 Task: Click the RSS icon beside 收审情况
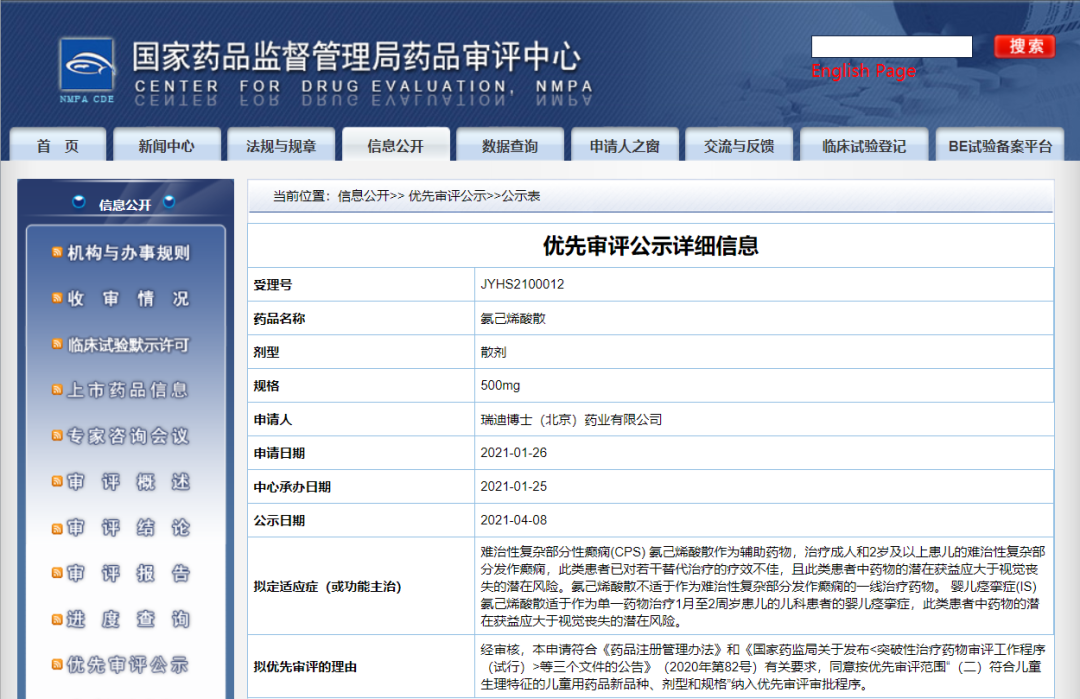pos(57,298)
